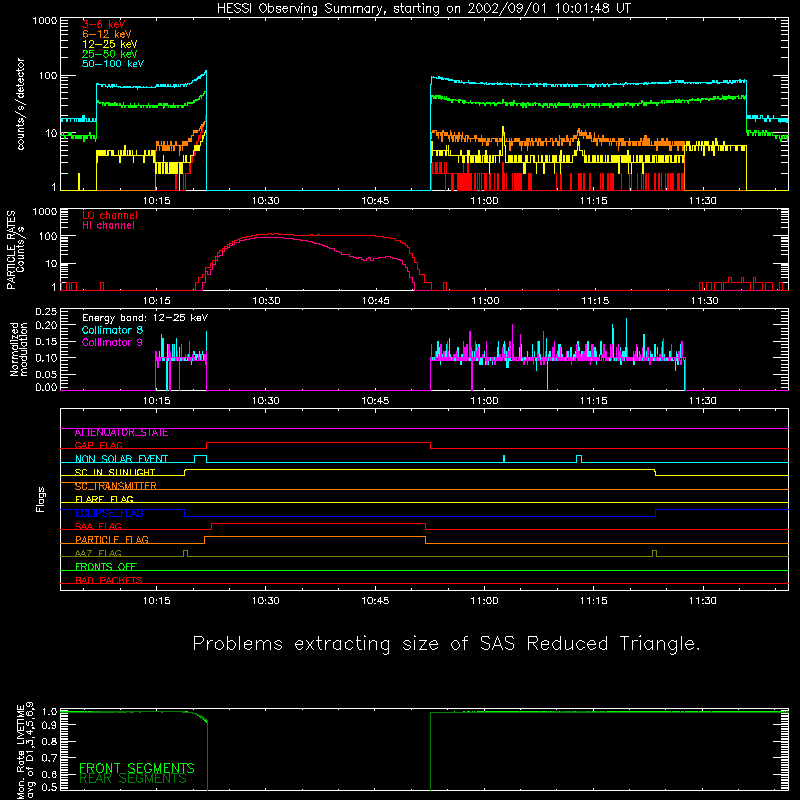Click the NON_SOLAR_EVENT pulse near 11:13
This screenshot has width=800, height=800.
579,459
